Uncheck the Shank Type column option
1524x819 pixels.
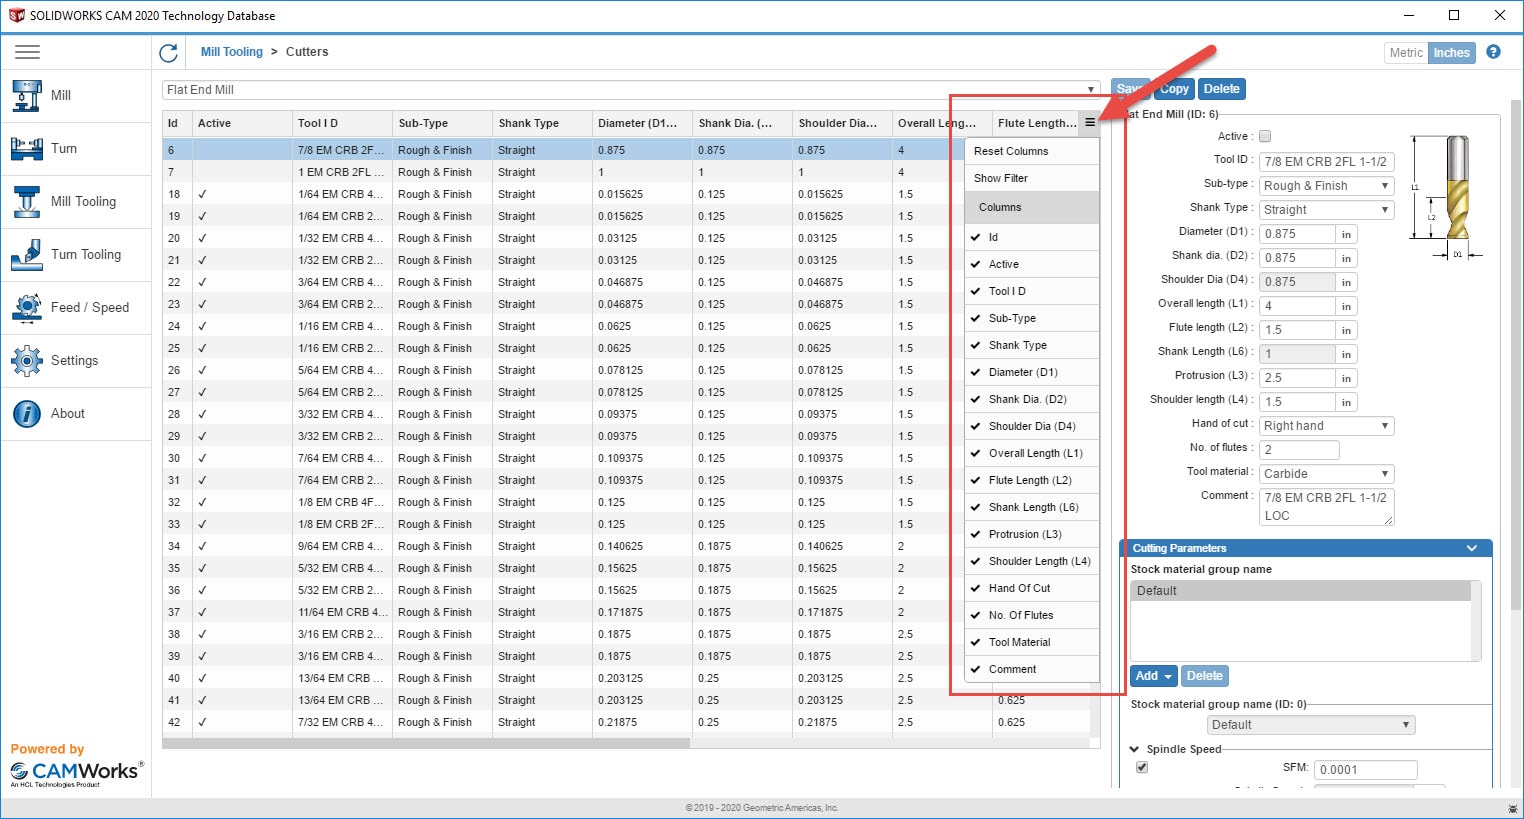click(x=1032, y=345)
